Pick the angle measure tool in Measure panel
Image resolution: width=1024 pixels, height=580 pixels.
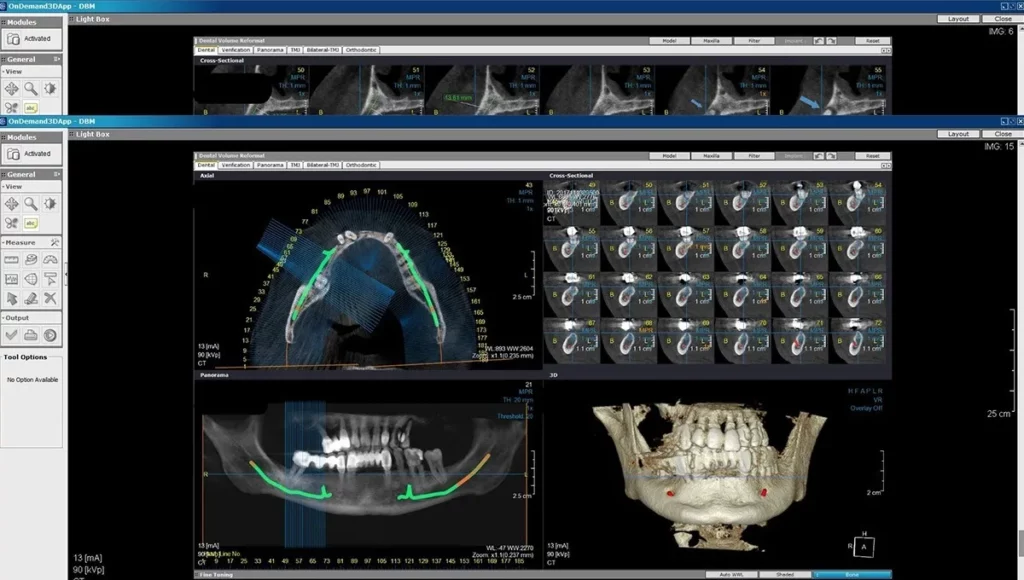50,260
